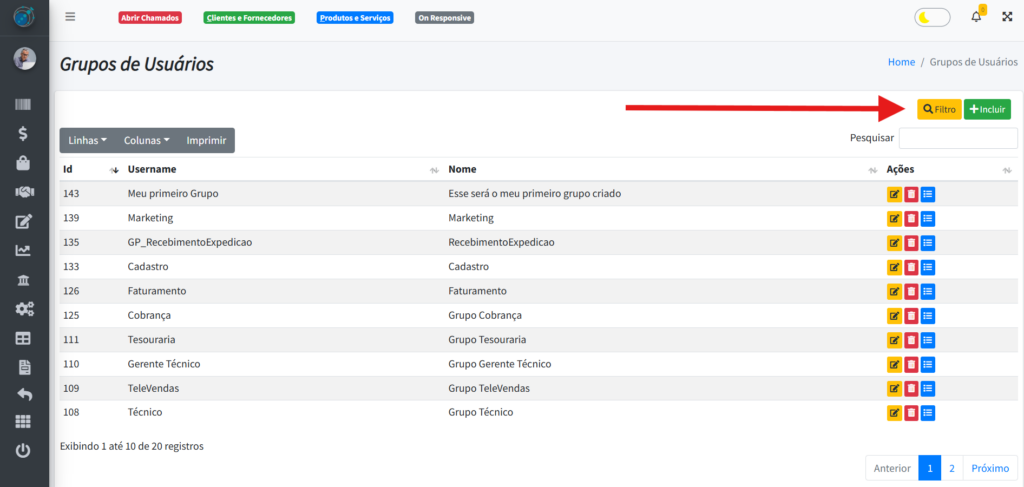Image resolution: width=1024 pixels, height=487 pixels.
Task: Expand the Colunas dropdown
Action: (x=146, y=141)
